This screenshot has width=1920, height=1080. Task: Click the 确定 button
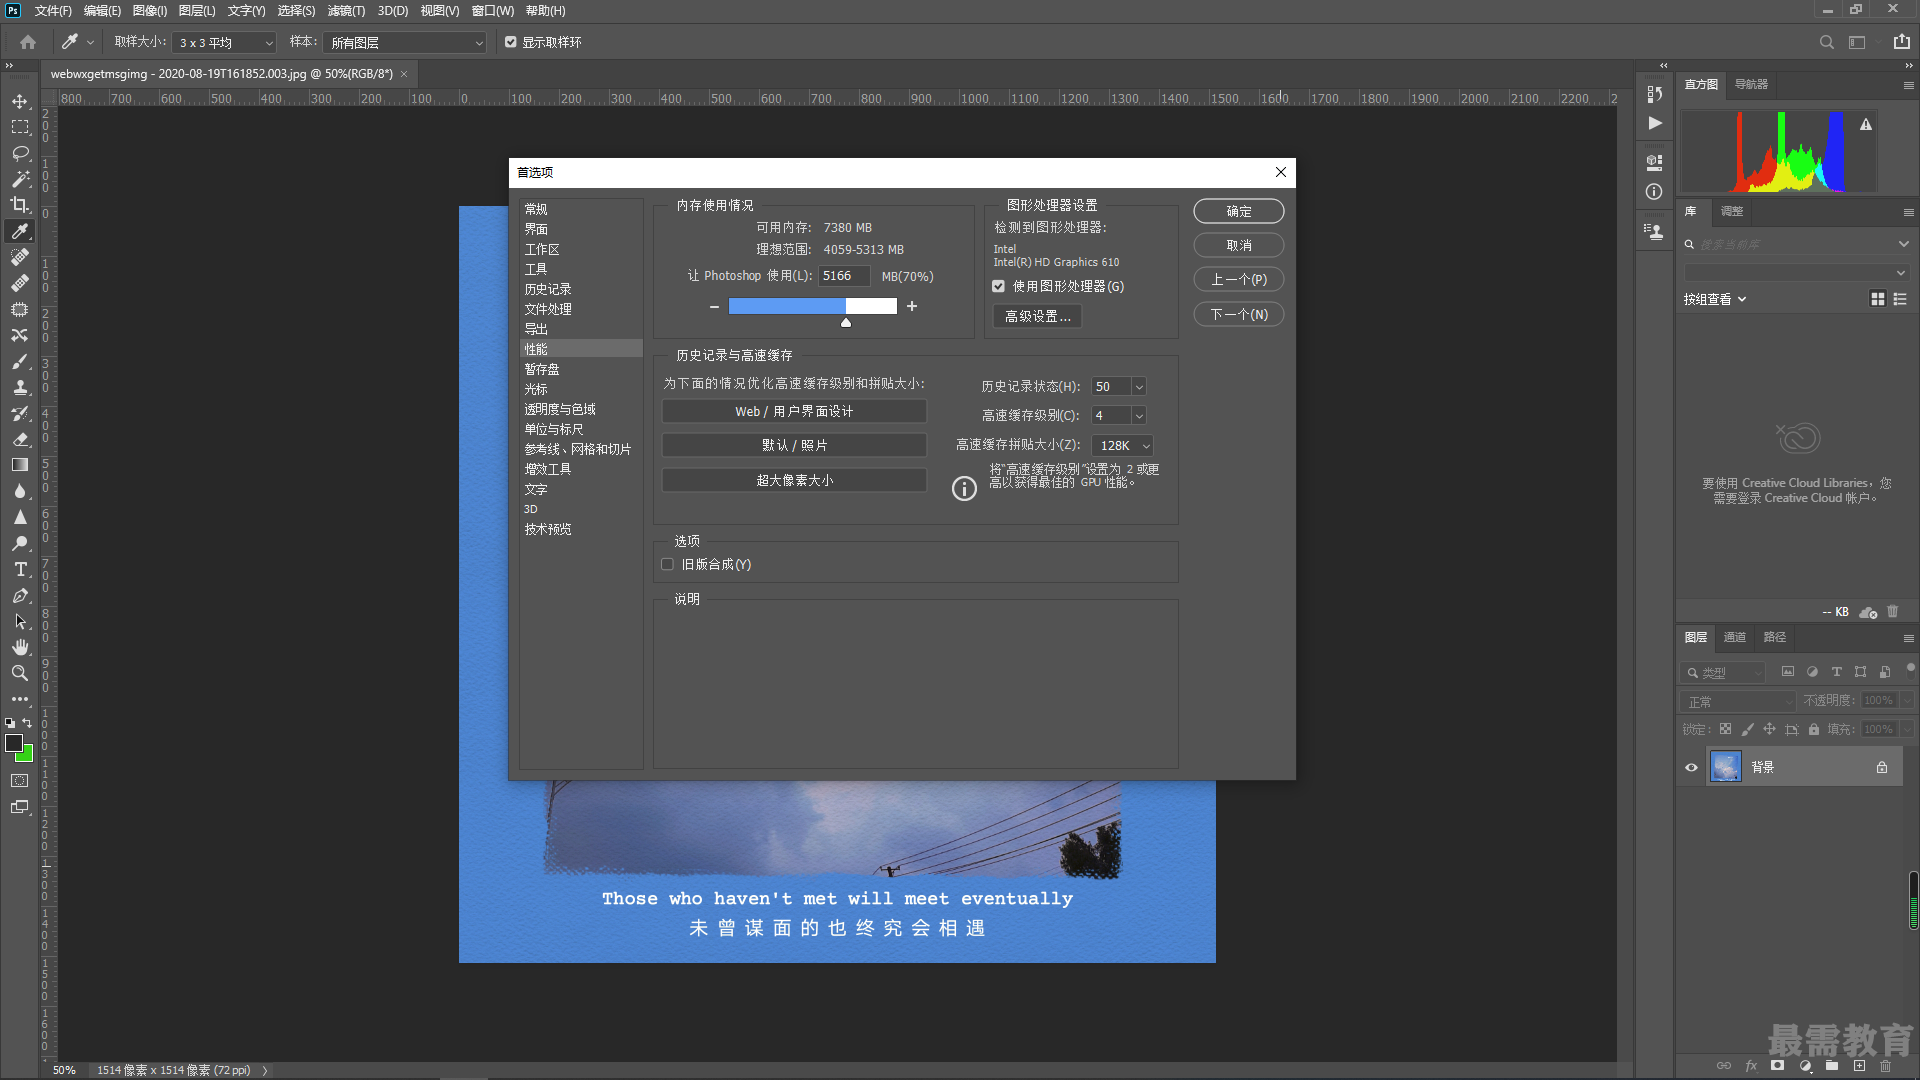pos(1238,211)
